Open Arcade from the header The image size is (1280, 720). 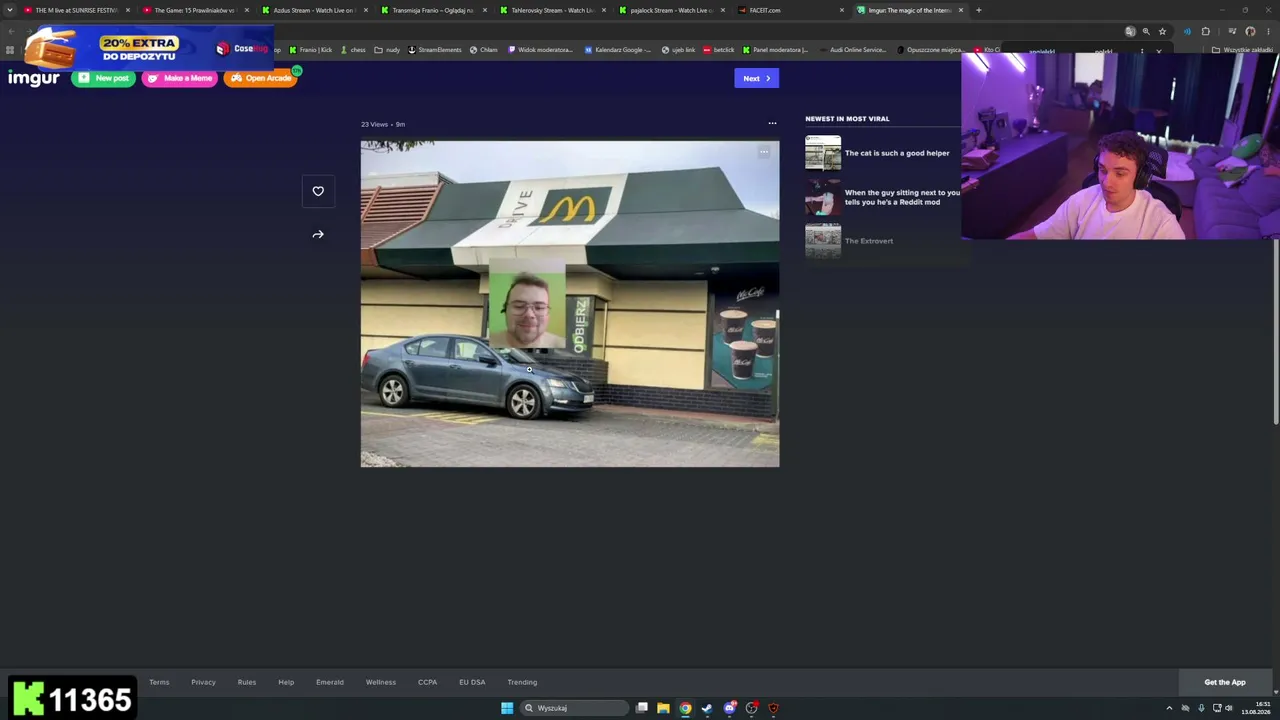260,78
